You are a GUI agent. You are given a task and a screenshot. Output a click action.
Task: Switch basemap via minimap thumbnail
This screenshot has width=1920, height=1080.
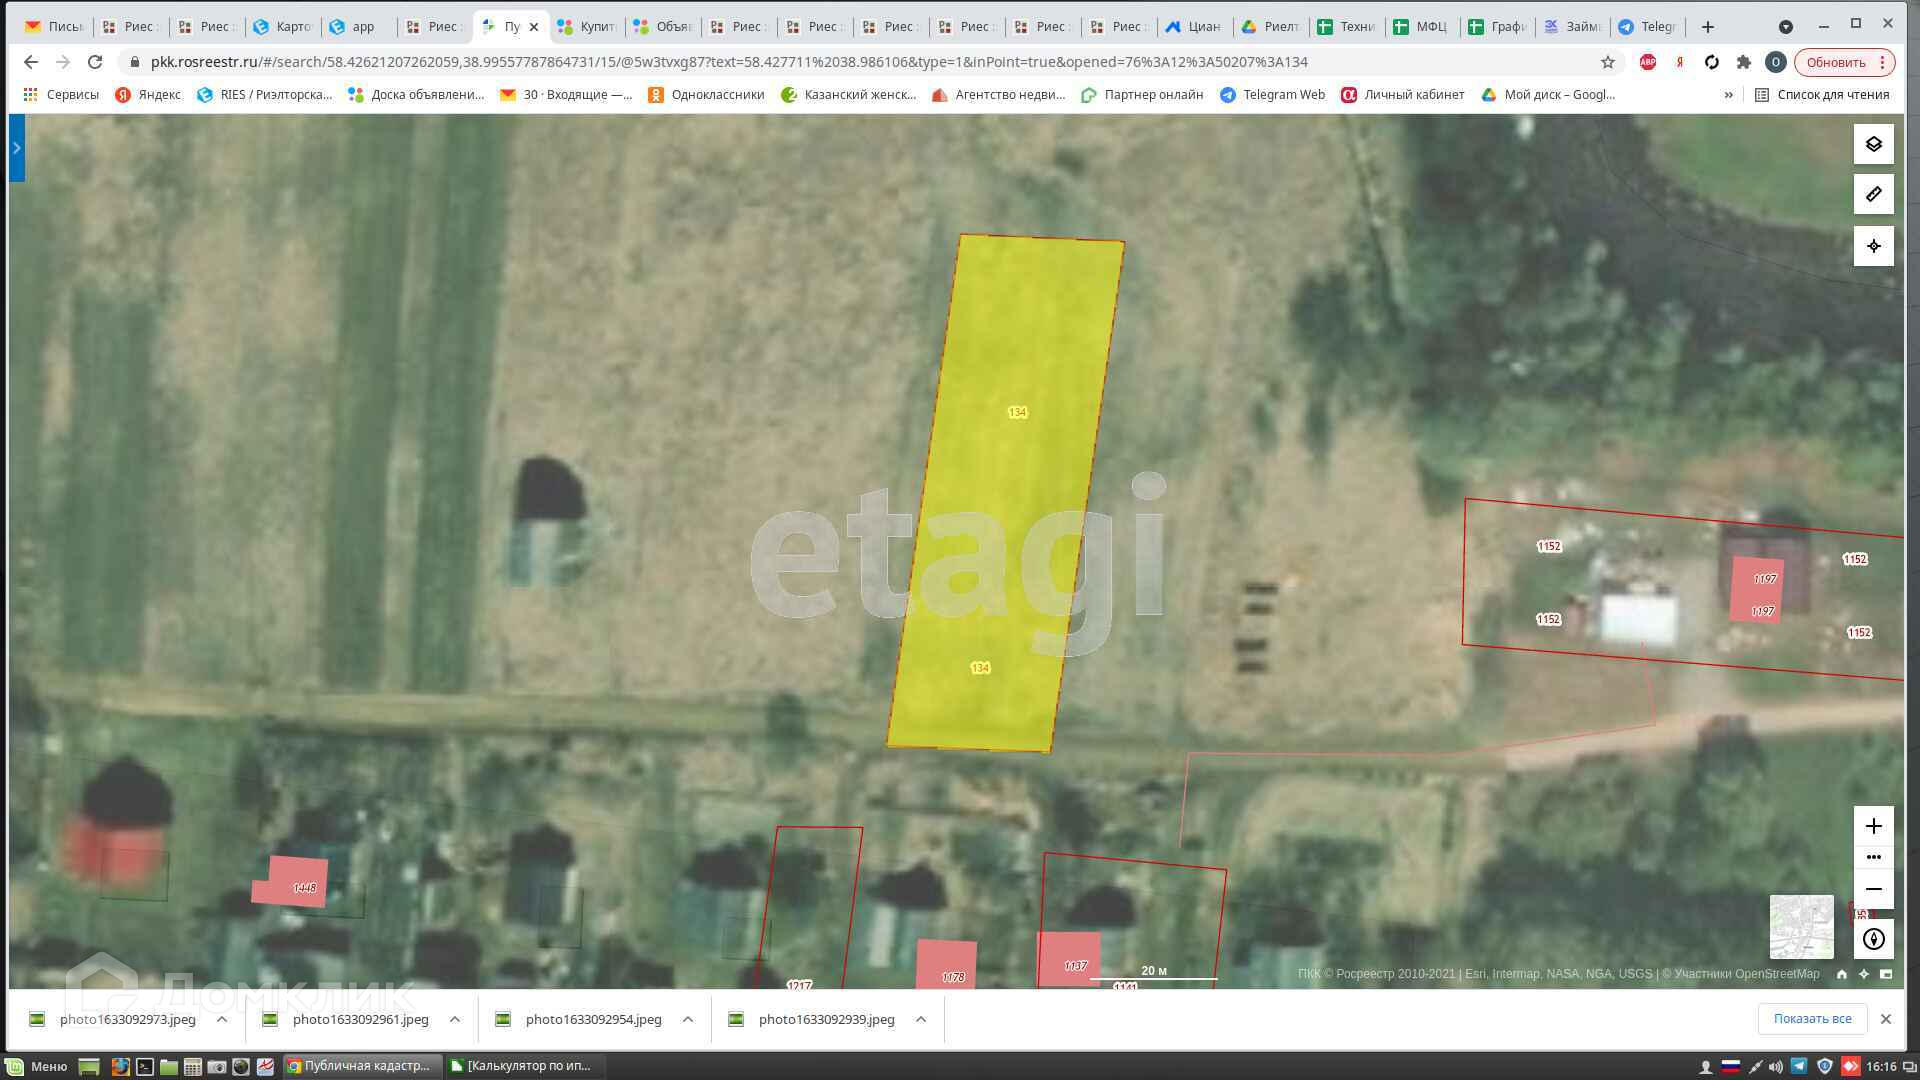point(1801,926)
